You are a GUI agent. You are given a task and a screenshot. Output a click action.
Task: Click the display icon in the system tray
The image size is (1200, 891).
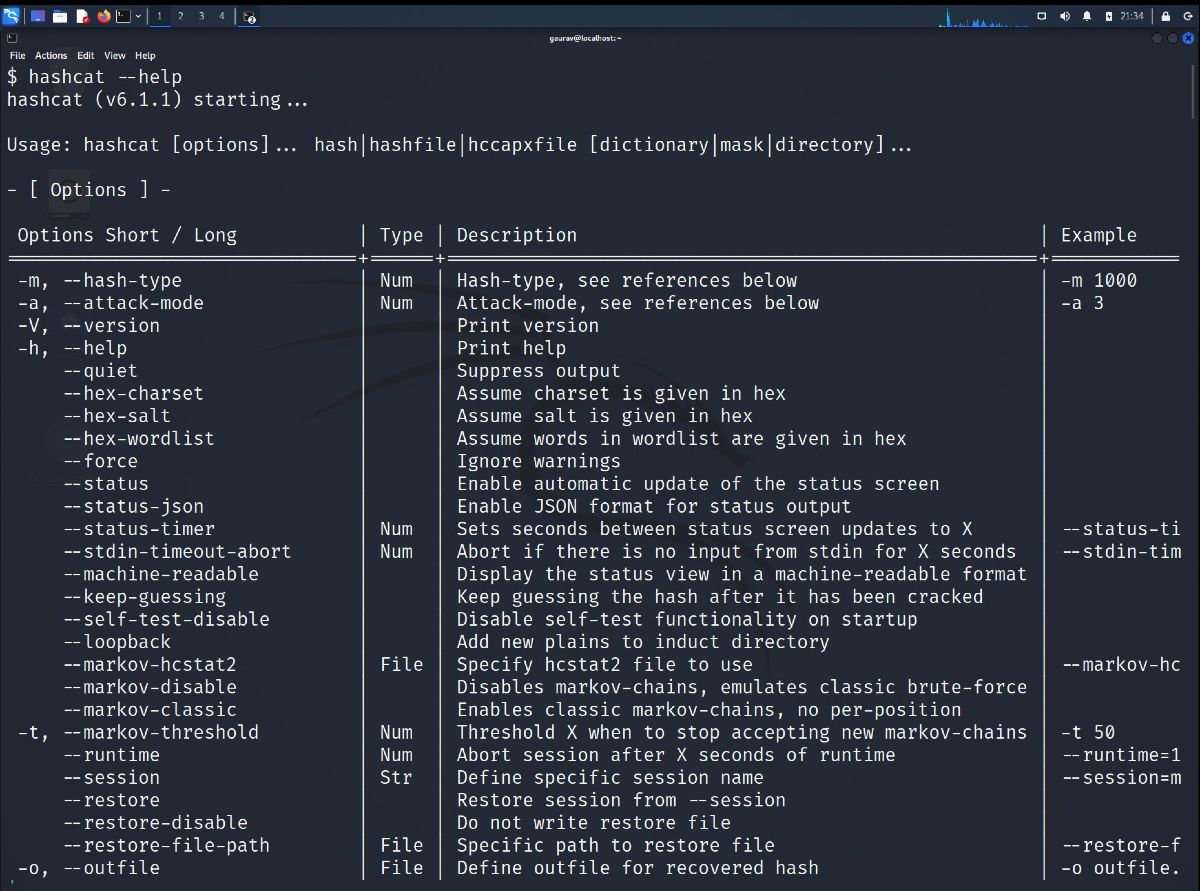(1042, 16)
